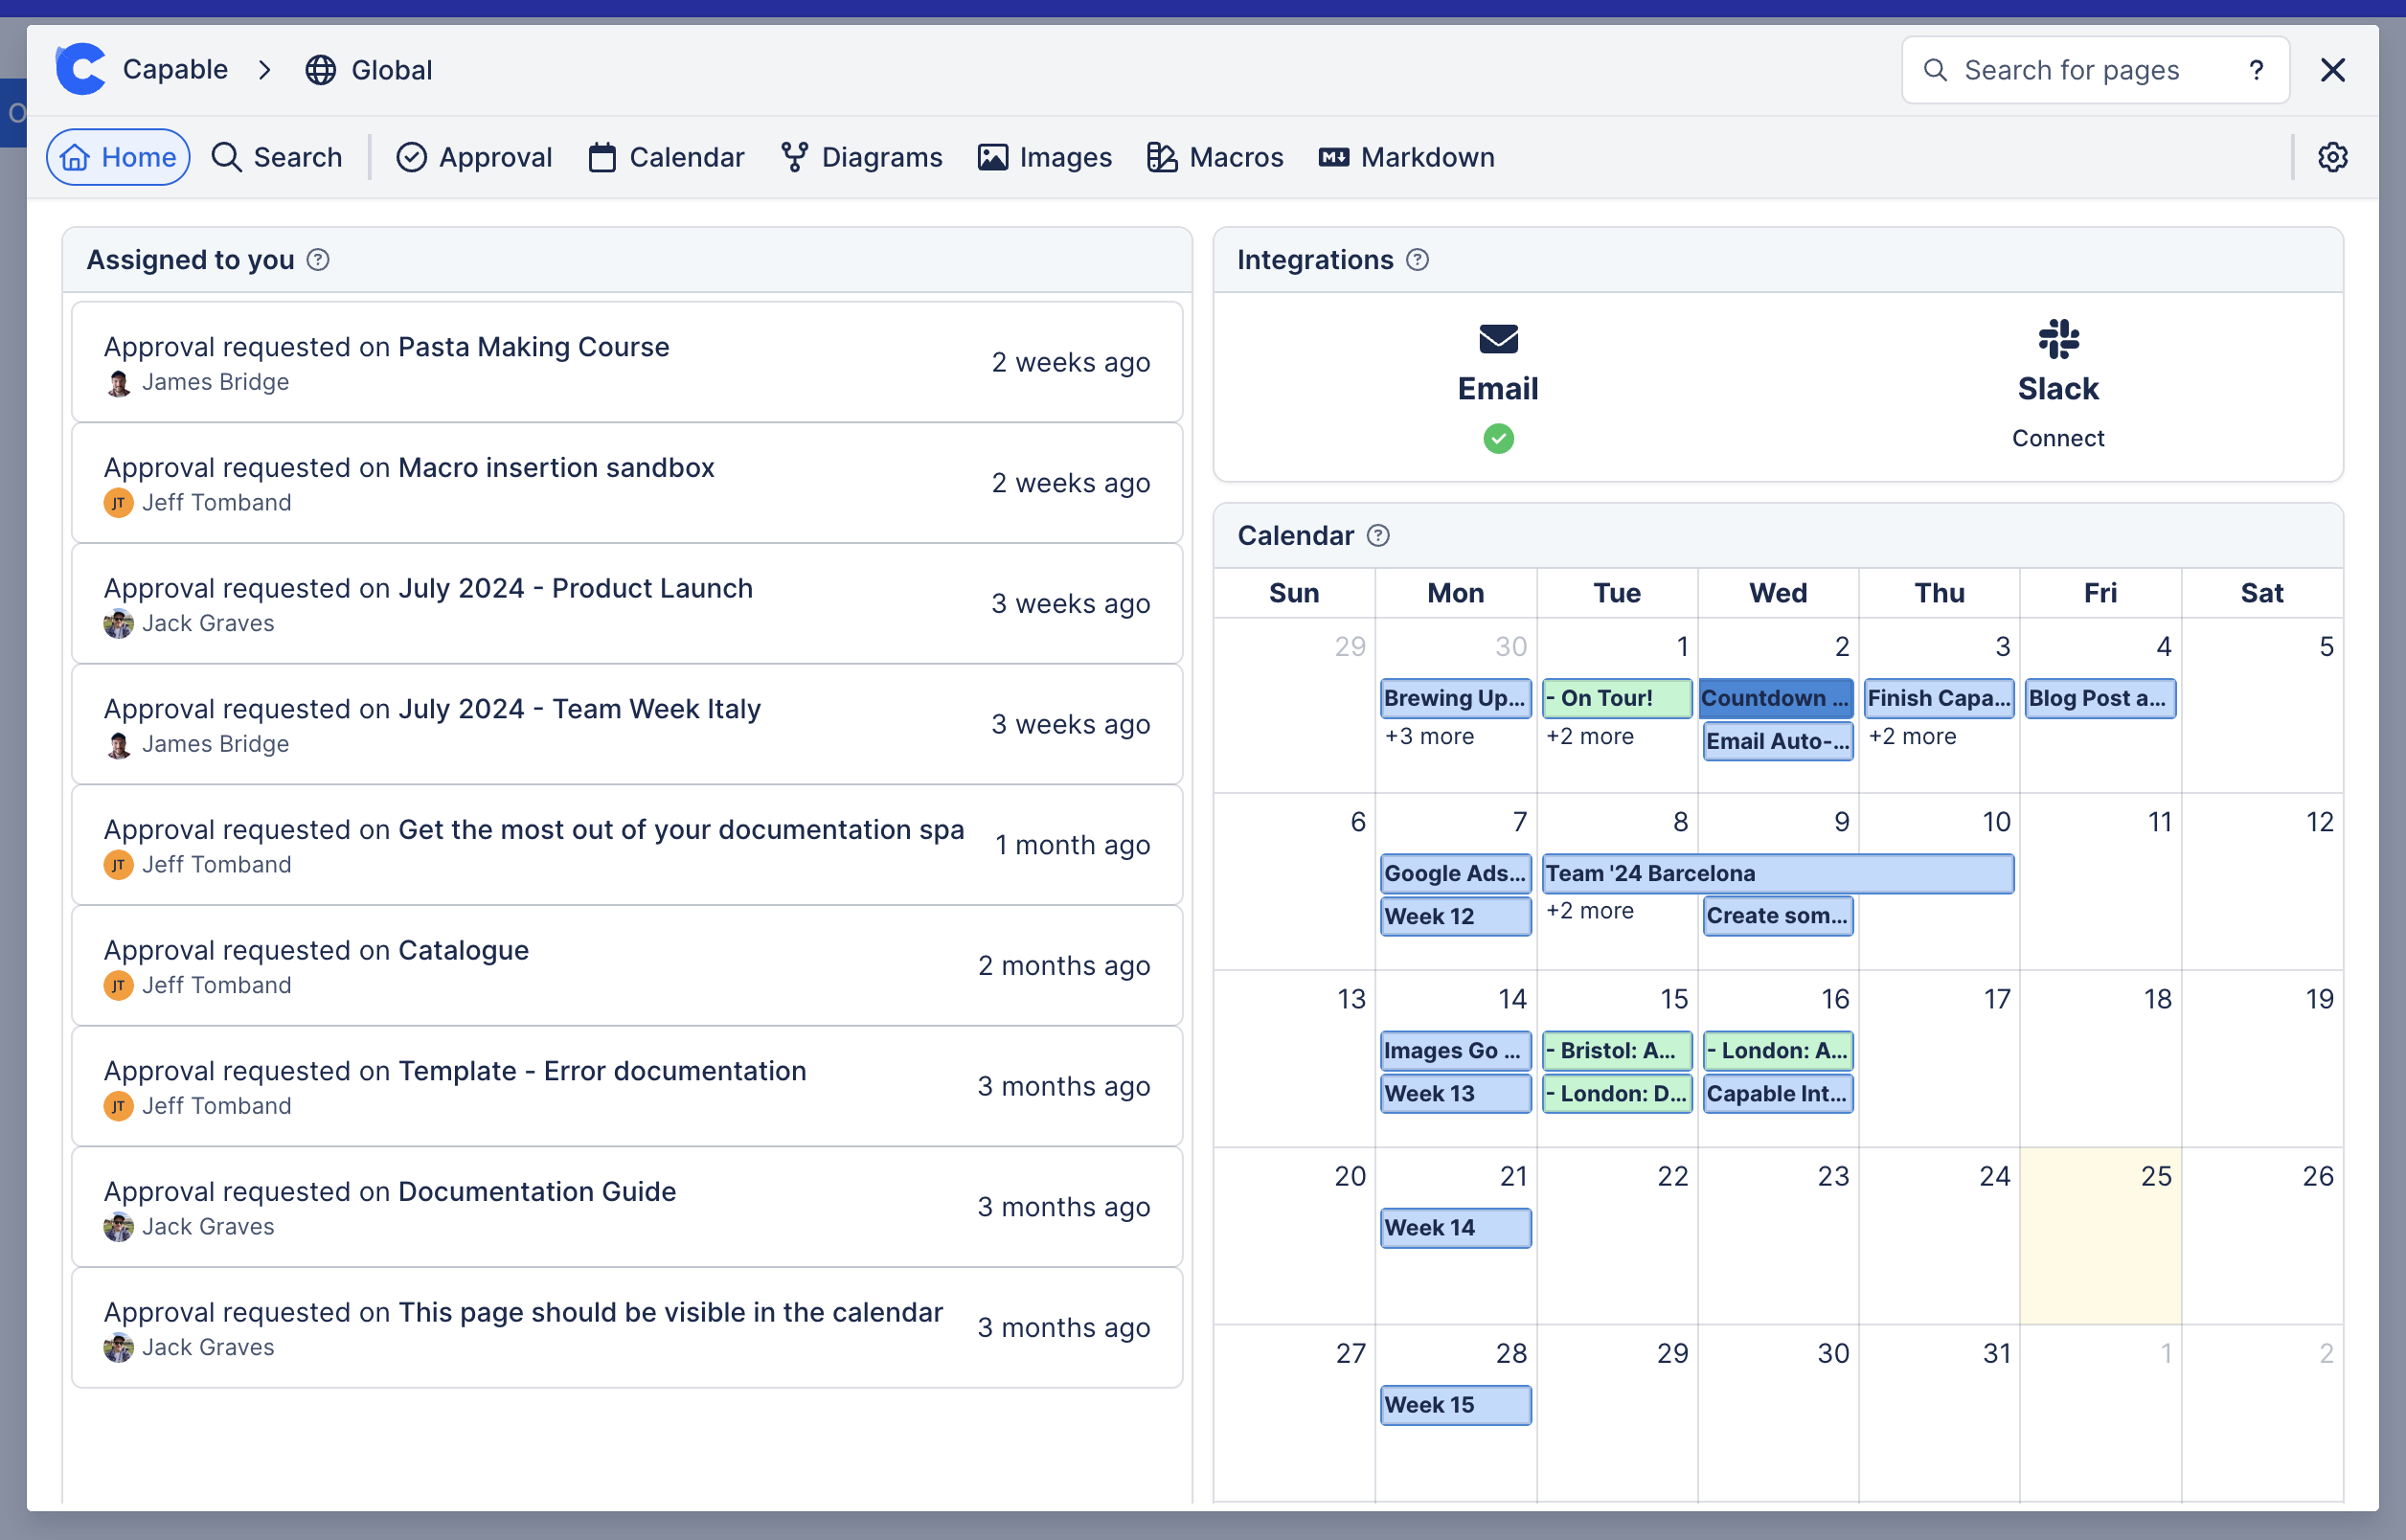Image resolution: width=2406 pixels, height=1540 pixels.
Task: Click the Calendar section help icon
Action: [x=1378, y=536]
